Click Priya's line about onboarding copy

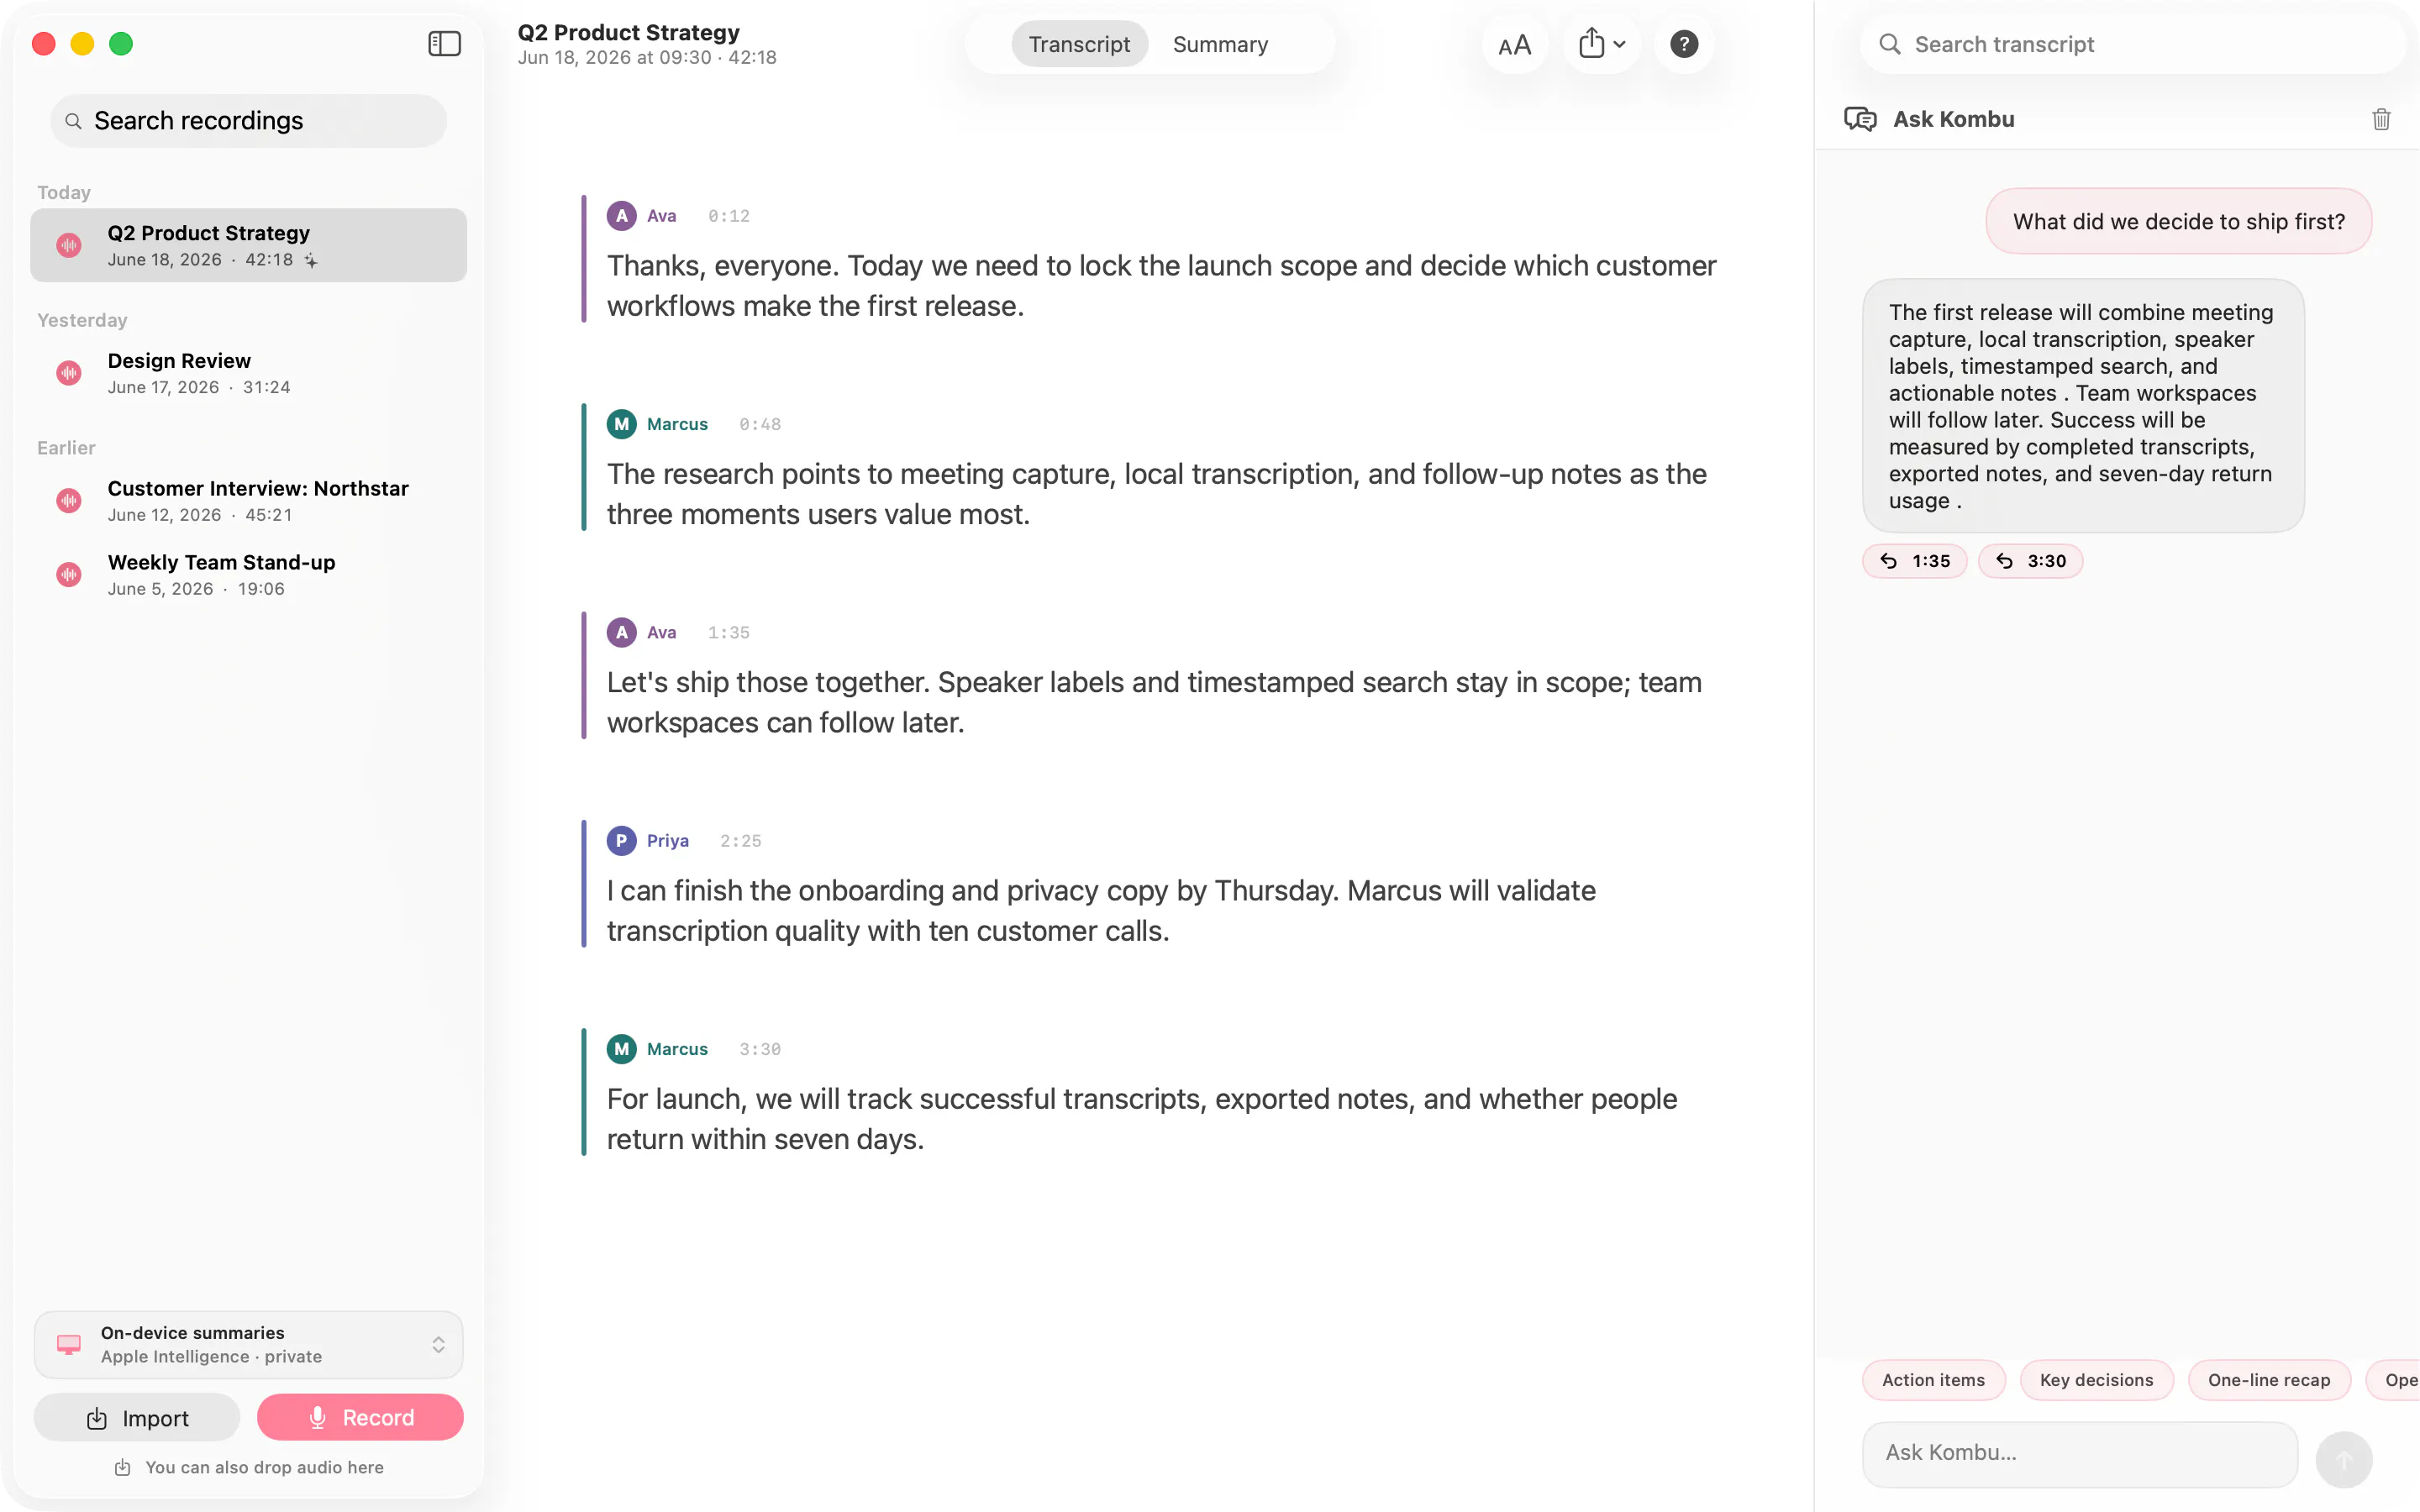1101,910
